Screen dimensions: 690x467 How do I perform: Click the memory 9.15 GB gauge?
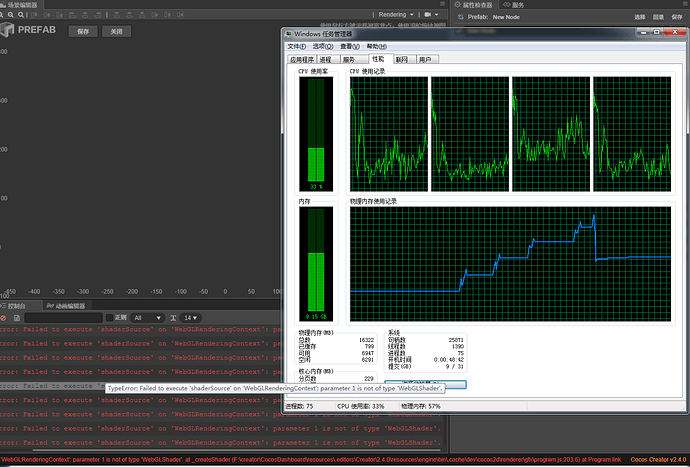tap(316, 264)
